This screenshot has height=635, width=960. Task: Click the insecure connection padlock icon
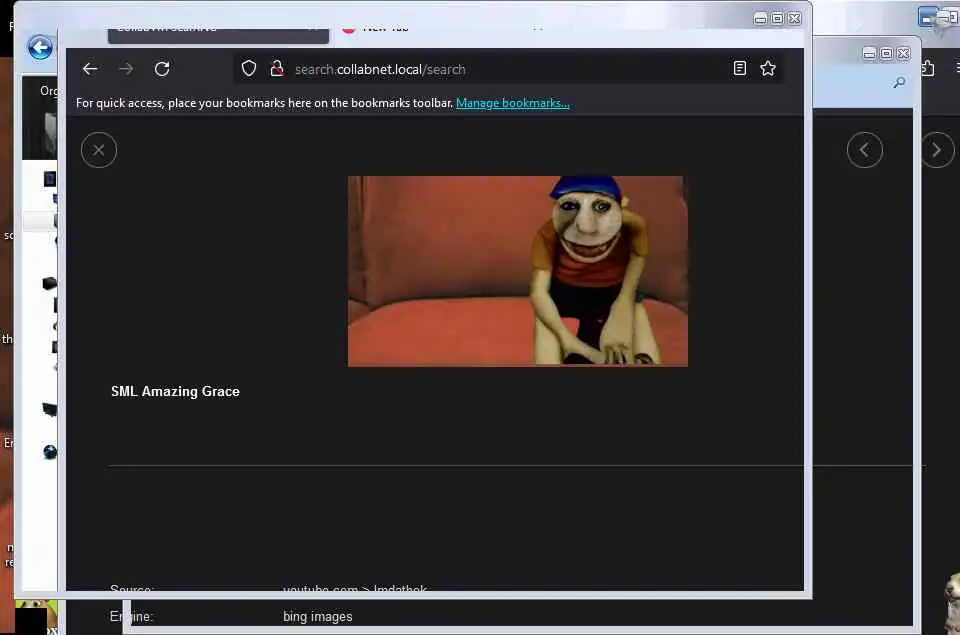tap(277, 69)
